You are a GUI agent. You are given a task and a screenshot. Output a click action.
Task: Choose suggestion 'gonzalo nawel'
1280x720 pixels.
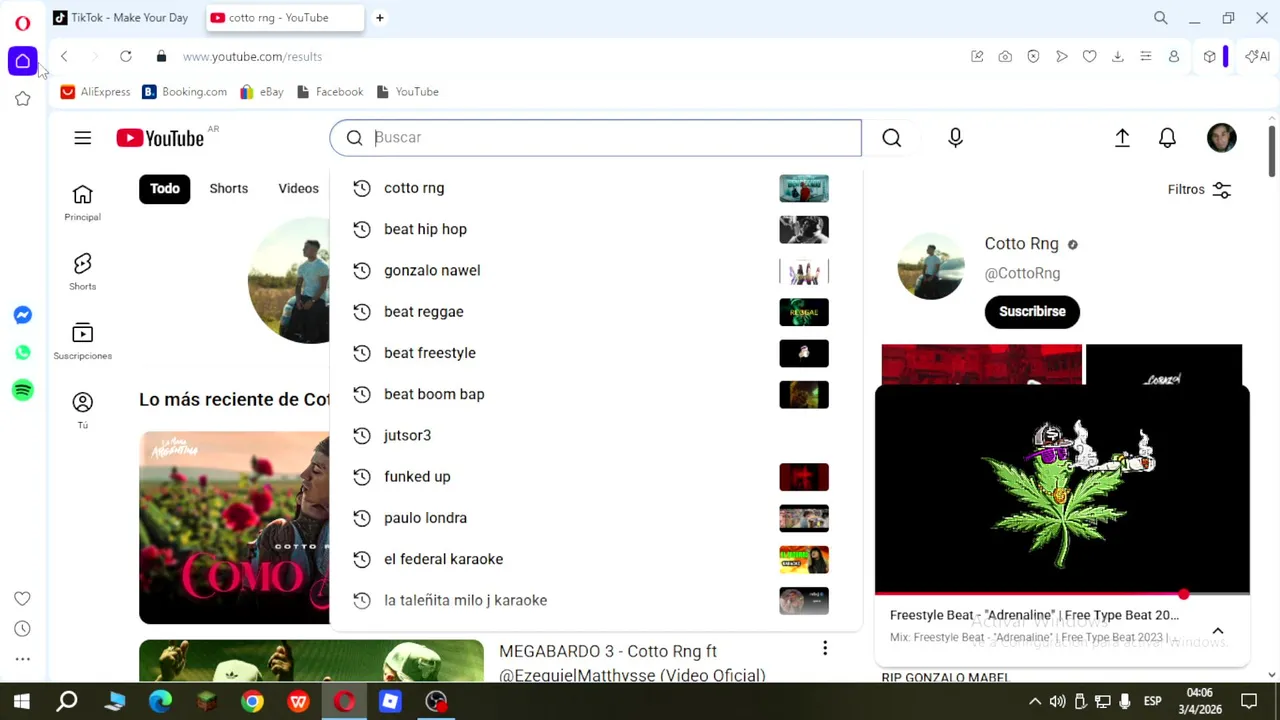point(595,271)
